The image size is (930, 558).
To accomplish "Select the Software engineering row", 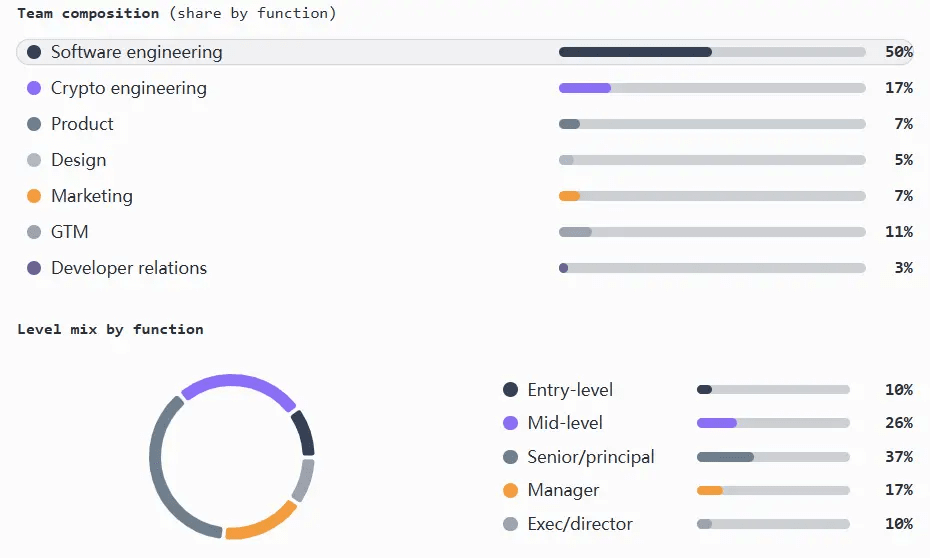I will [x=464, y=52].
